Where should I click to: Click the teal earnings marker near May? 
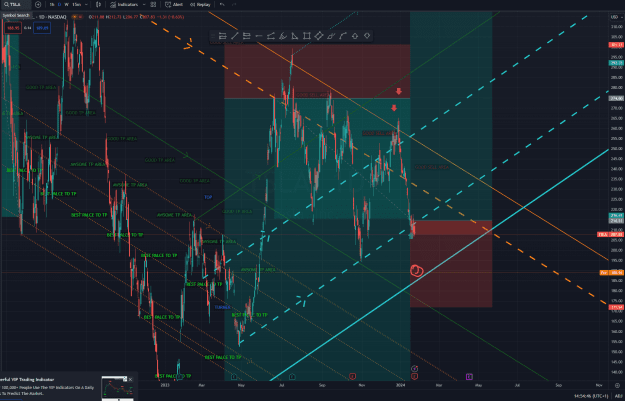coord(234,376)
